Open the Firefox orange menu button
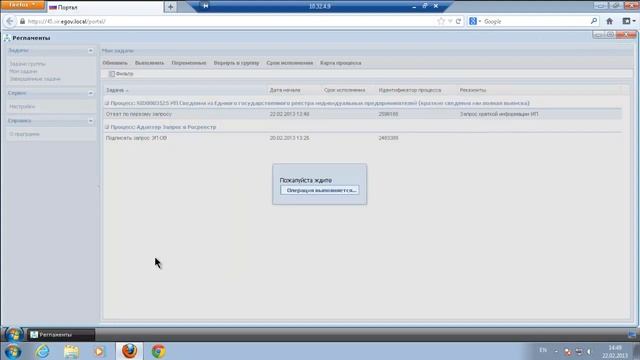Viewport: 640px width, 360px height. point(22,5)
